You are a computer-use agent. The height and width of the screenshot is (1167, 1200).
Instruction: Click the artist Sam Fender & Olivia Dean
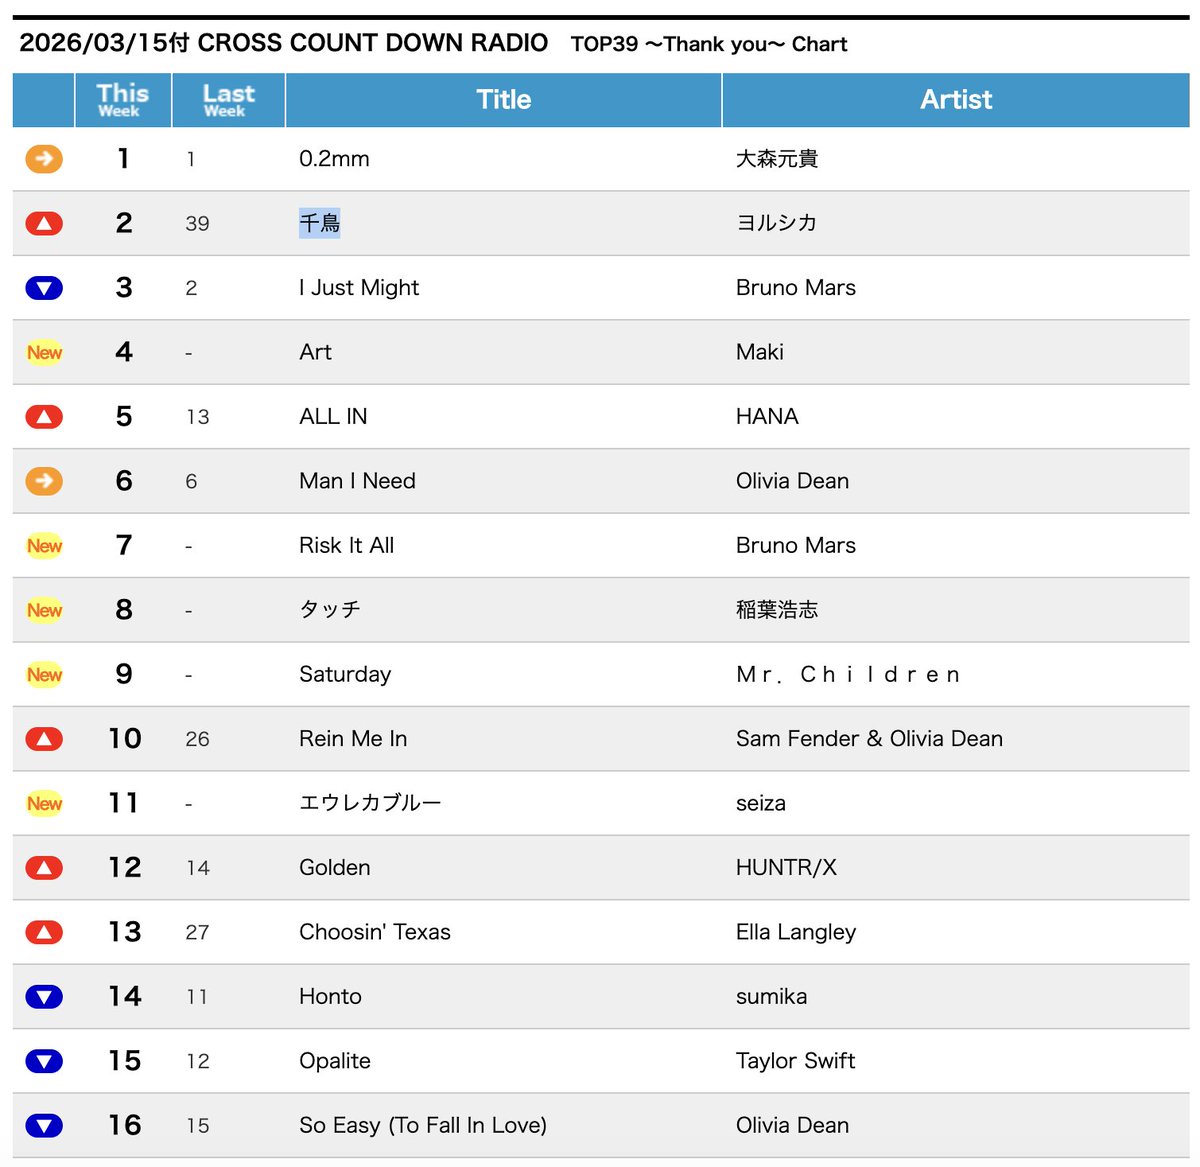tap(869, 739)
